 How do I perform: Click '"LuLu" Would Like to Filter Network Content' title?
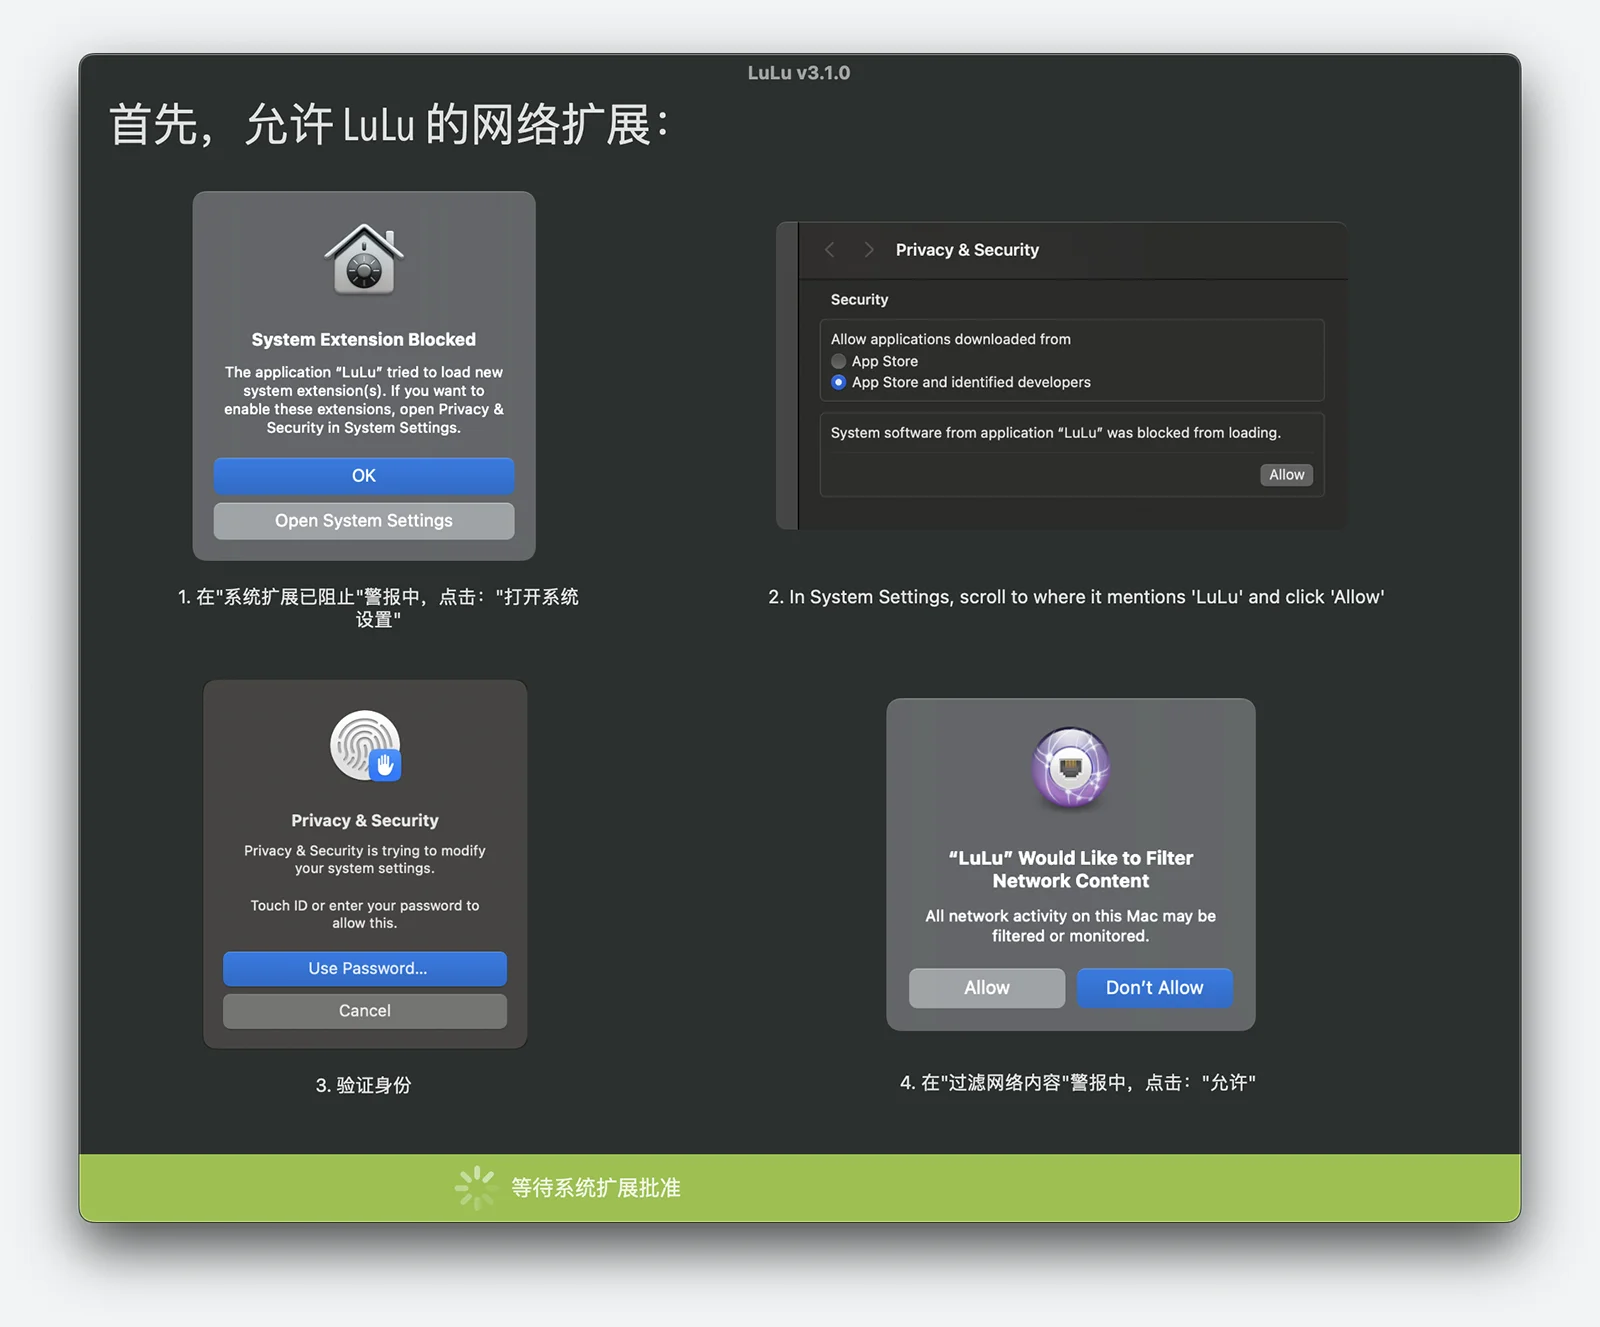(x=1071, y=869)
